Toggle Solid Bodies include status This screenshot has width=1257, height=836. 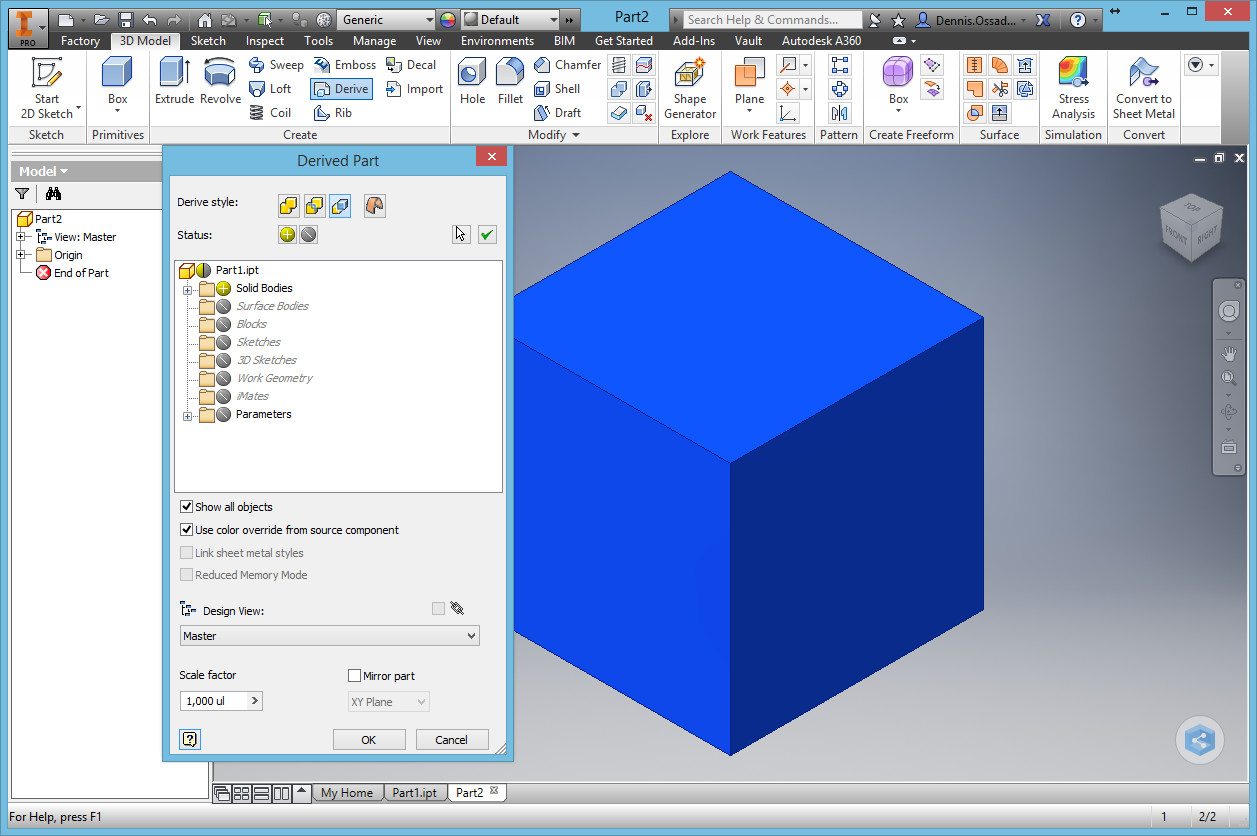(224, 288)
